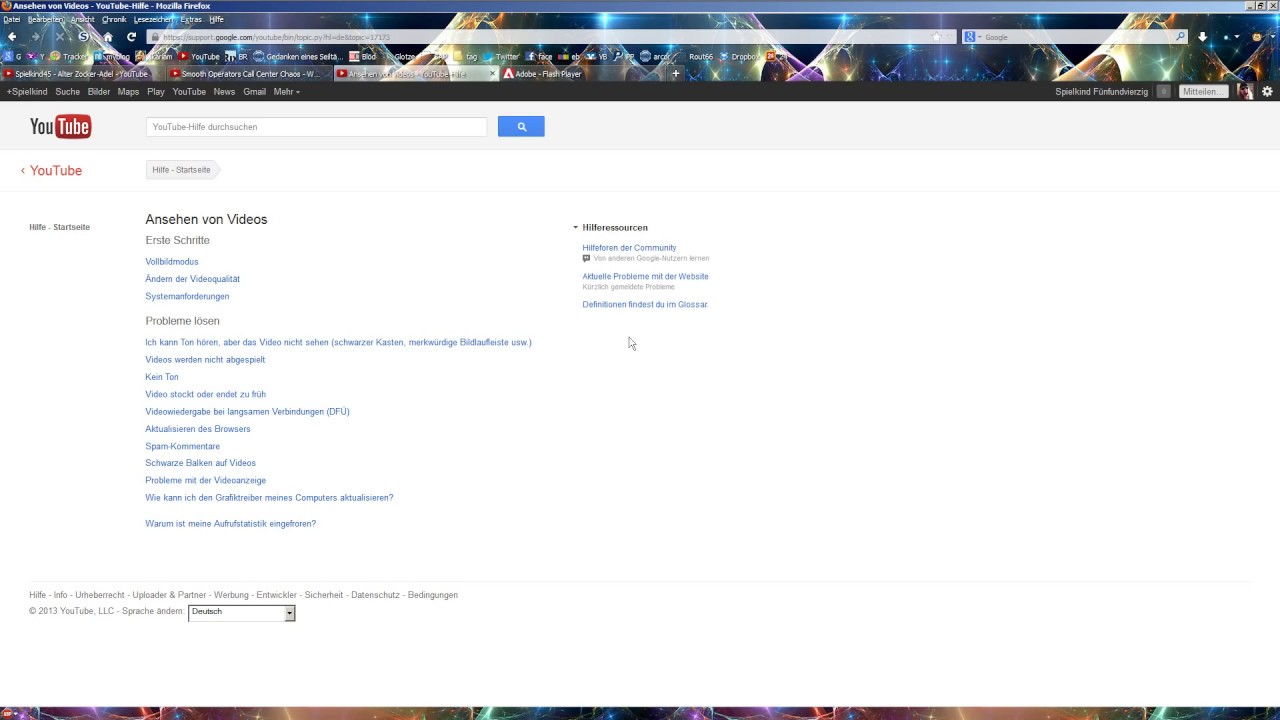Open 'Systemanforderungen' article

tap(187, 296)
